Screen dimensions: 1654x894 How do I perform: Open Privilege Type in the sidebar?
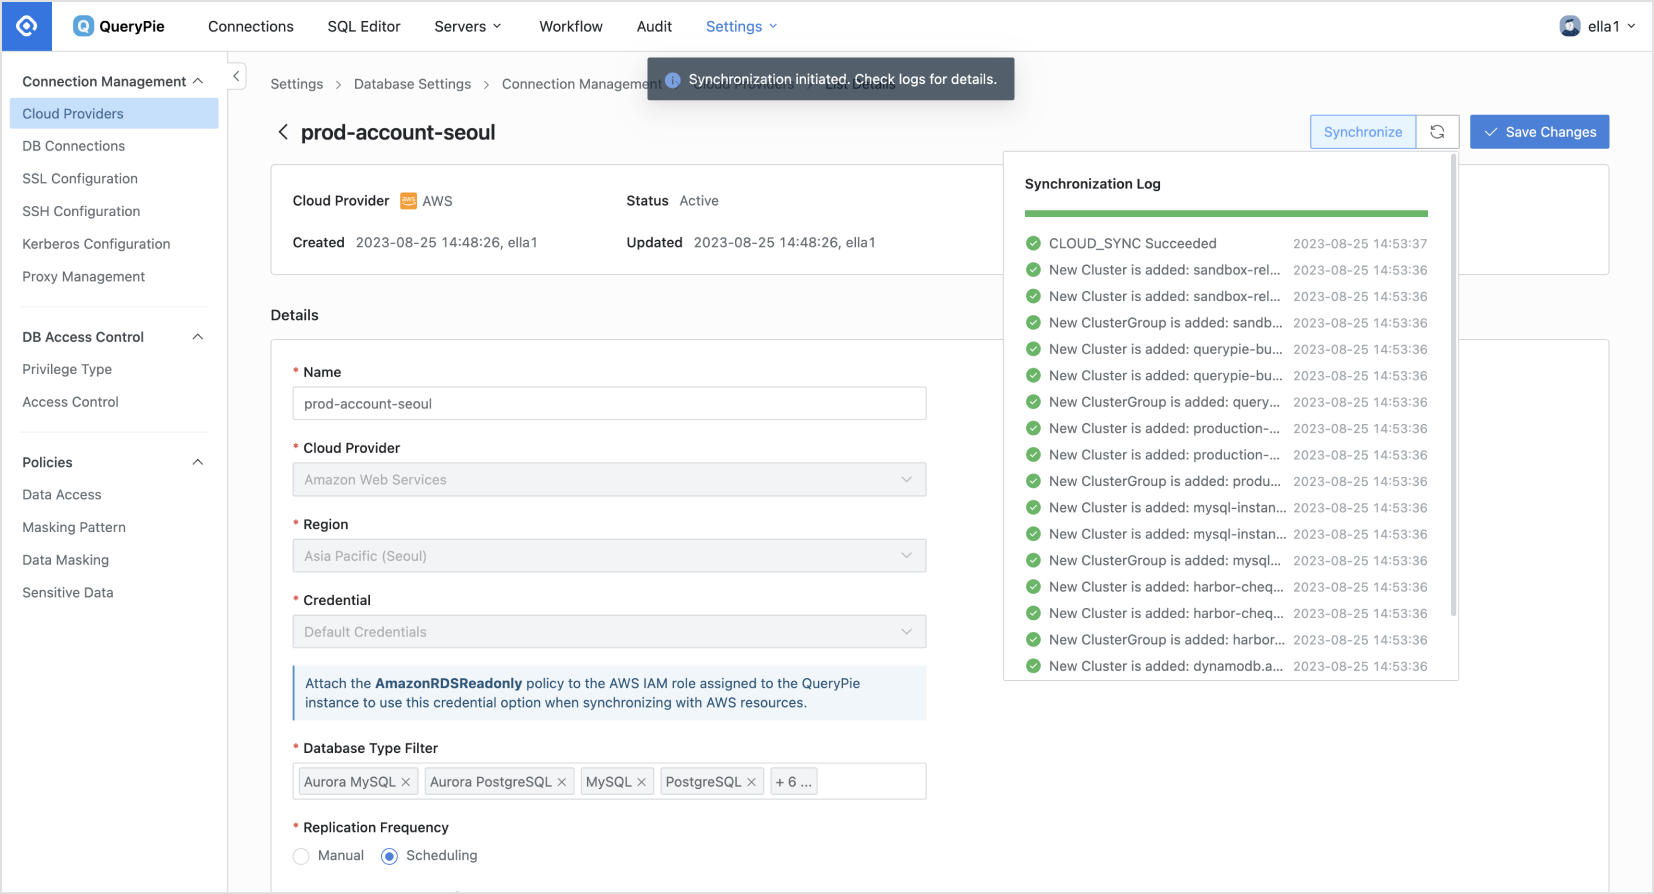(x=67, y=369)
